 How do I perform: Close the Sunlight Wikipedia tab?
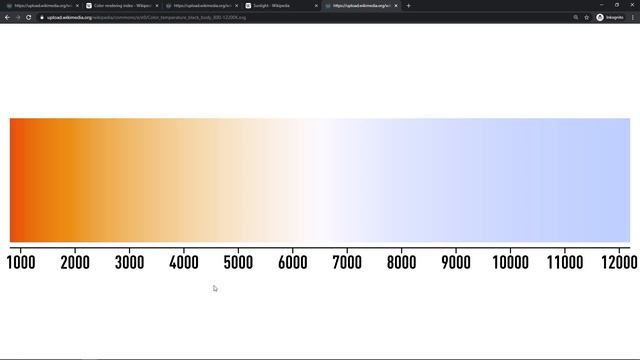[x=316, y=6]
